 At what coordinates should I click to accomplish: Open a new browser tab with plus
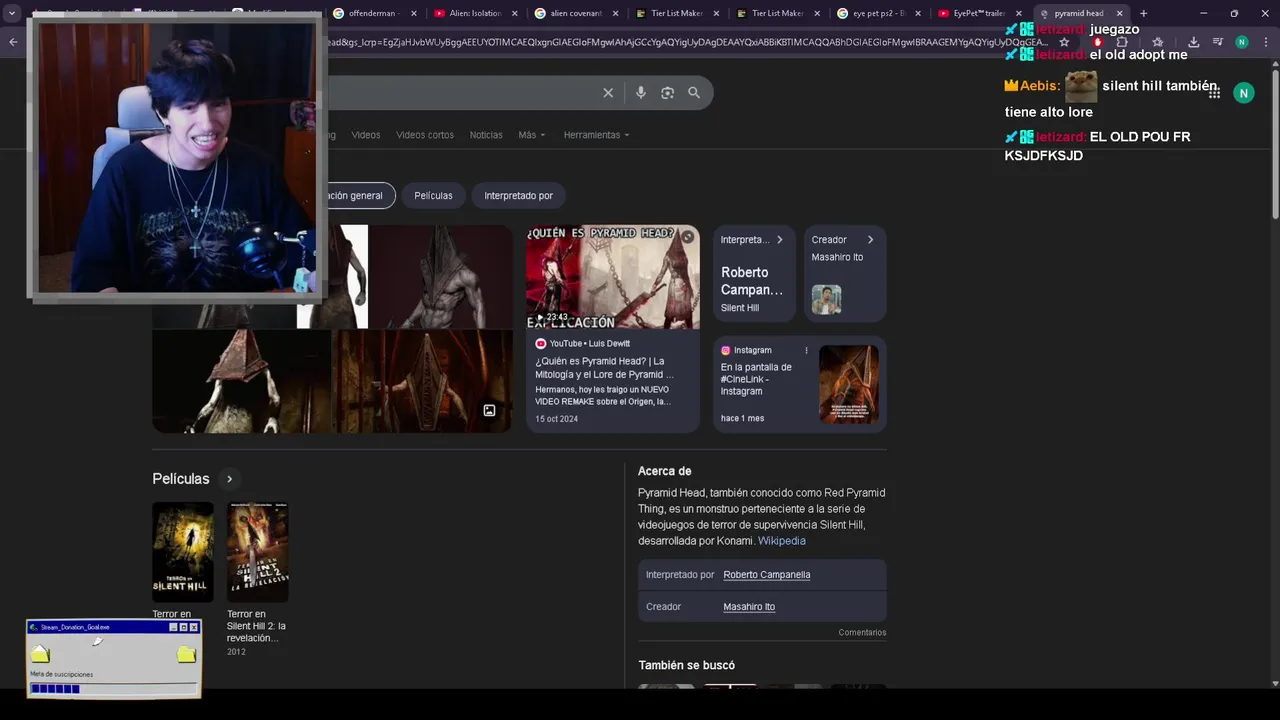pyautogui.click(x=1143, y=13)
